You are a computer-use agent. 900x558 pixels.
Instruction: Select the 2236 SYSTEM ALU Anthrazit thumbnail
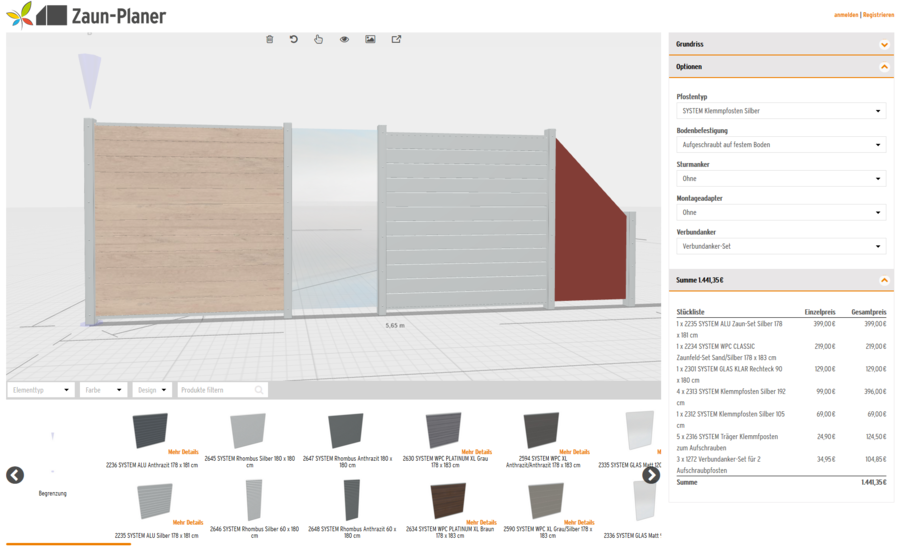coord(150,430)
